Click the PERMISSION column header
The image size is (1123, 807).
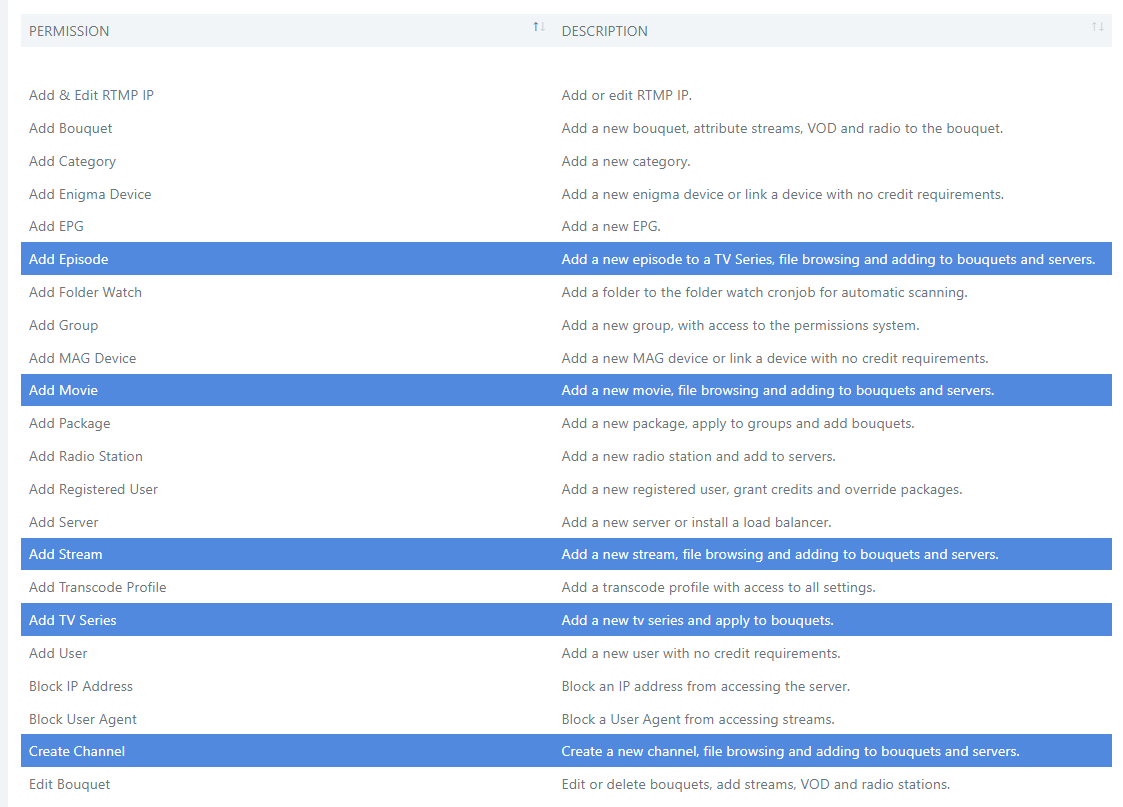287,31
